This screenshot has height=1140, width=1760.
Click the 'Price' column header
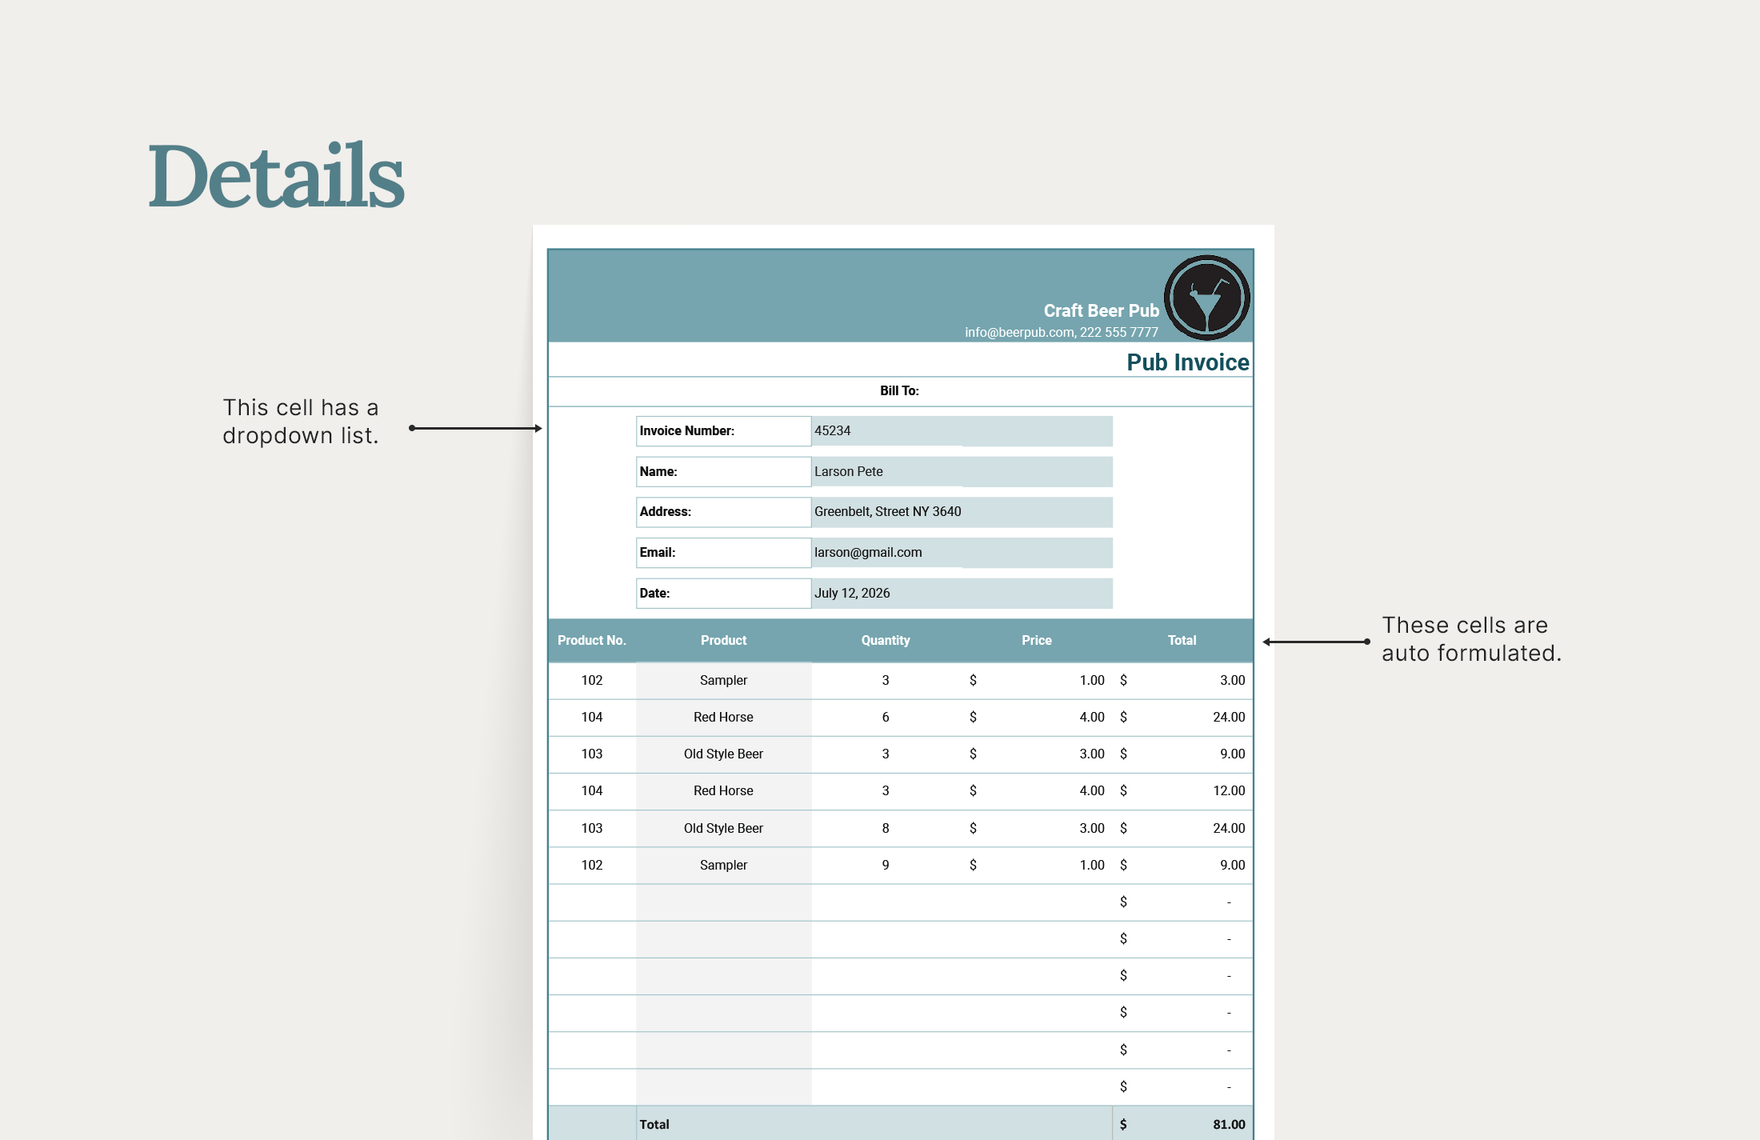tap(1036, 640)
